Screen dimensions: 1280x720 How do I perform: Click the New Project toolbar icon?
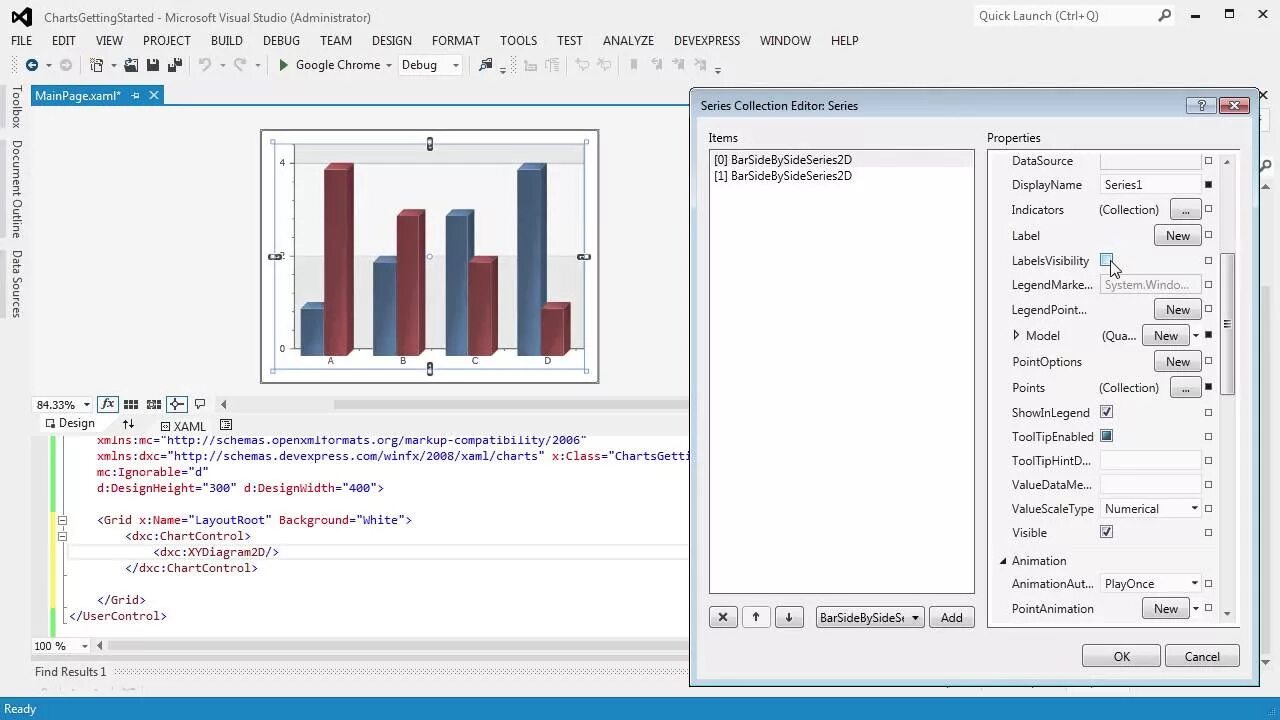97,65
